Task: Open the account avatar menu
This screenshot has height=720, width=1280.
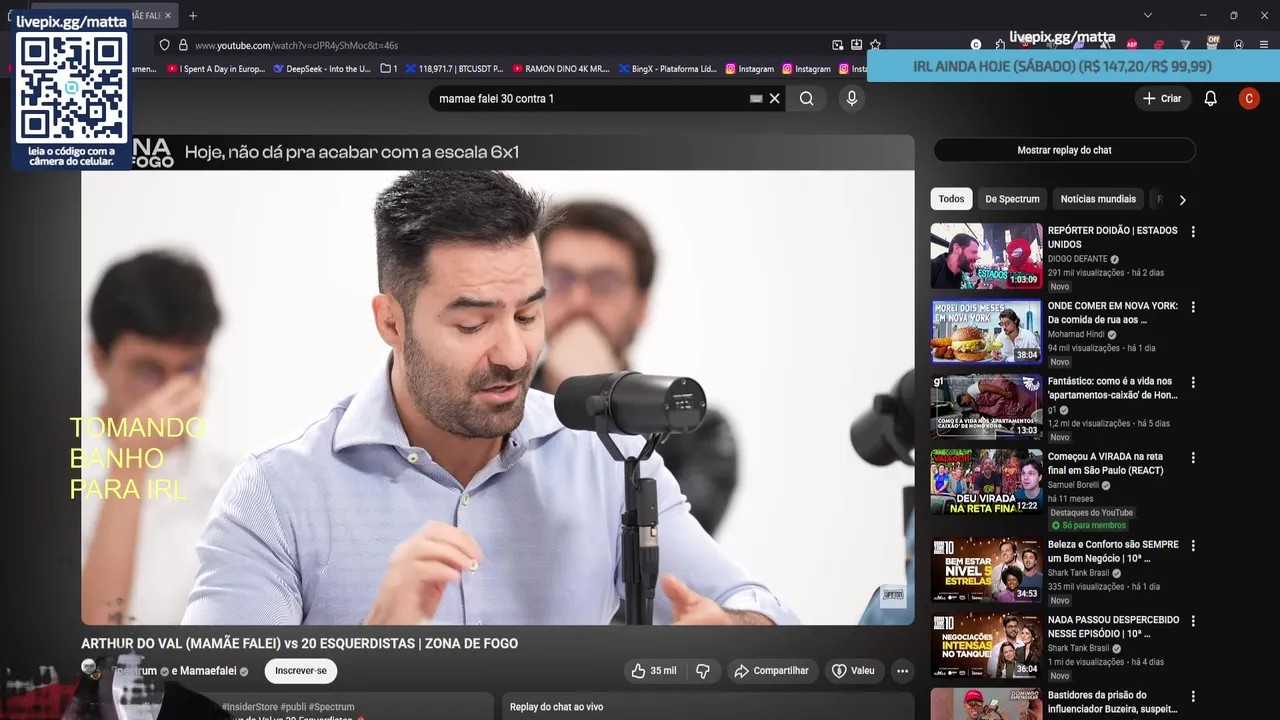Action: pos(1248,98)
